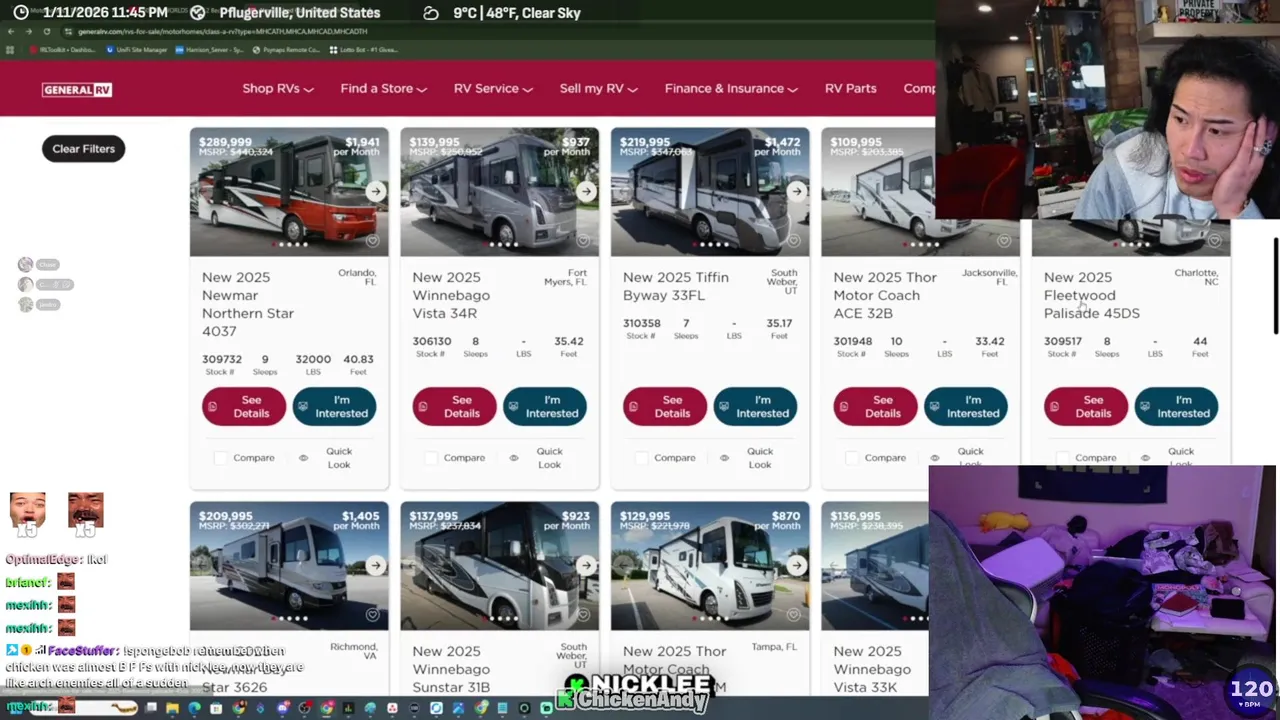See Details for Fleetwood Palisade 45DS
This screenshot has width=1280, height=720.
(x=1086, y=406)
